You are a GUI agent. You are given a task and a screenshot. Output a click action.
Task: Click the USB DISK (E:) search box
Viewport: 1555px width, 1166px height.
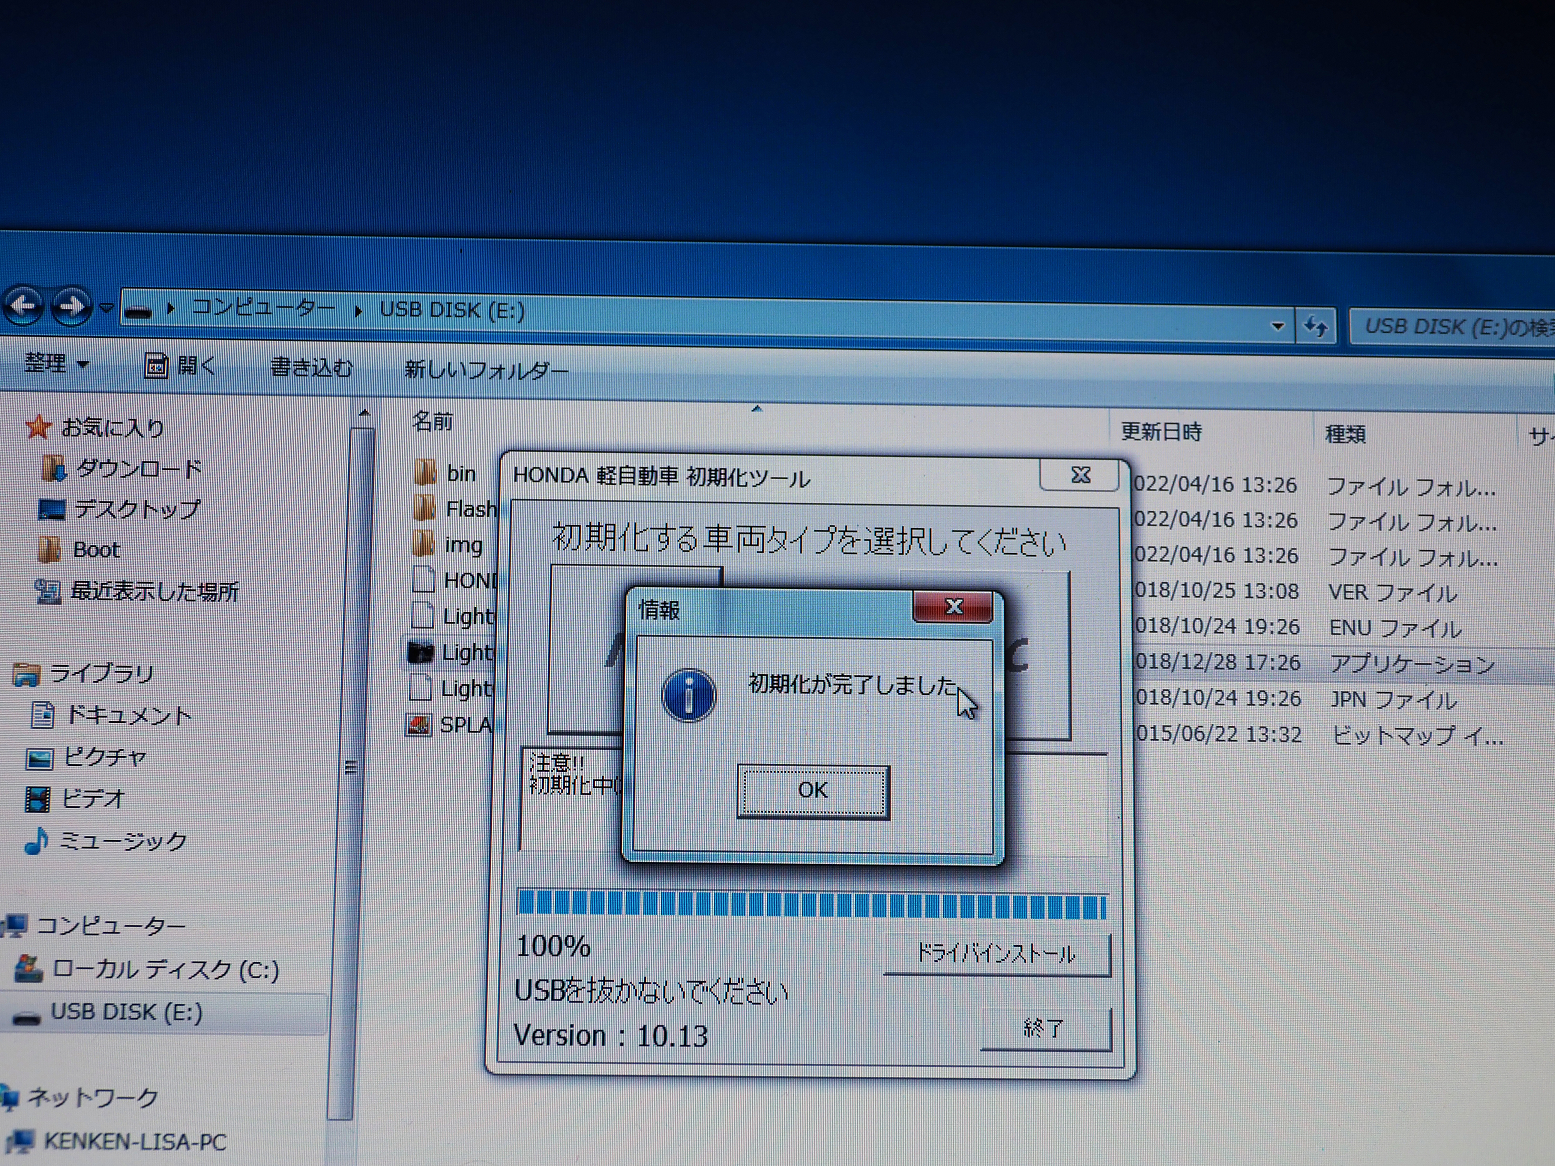click(1452, 326)
